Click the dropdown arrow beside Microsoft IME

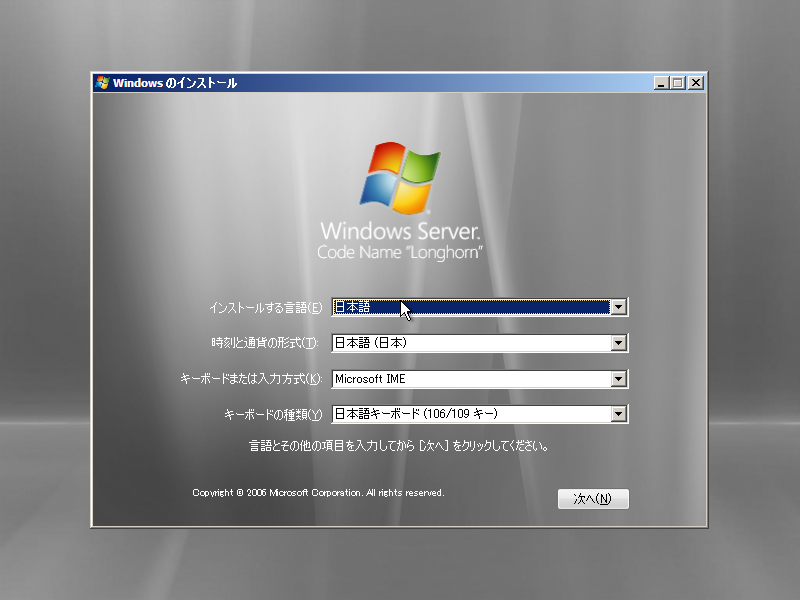(620, 379)
